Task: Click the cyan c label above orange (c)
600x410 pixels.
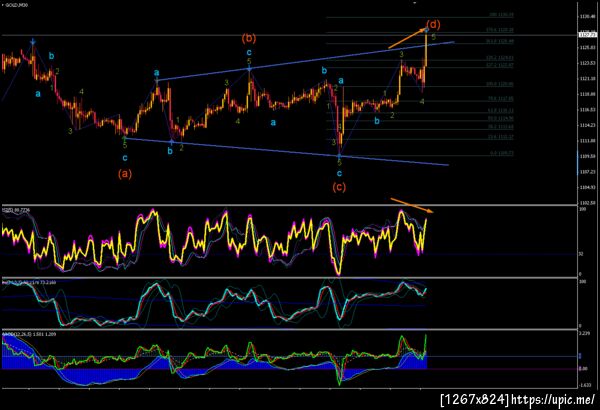Action: click(339, 173)
